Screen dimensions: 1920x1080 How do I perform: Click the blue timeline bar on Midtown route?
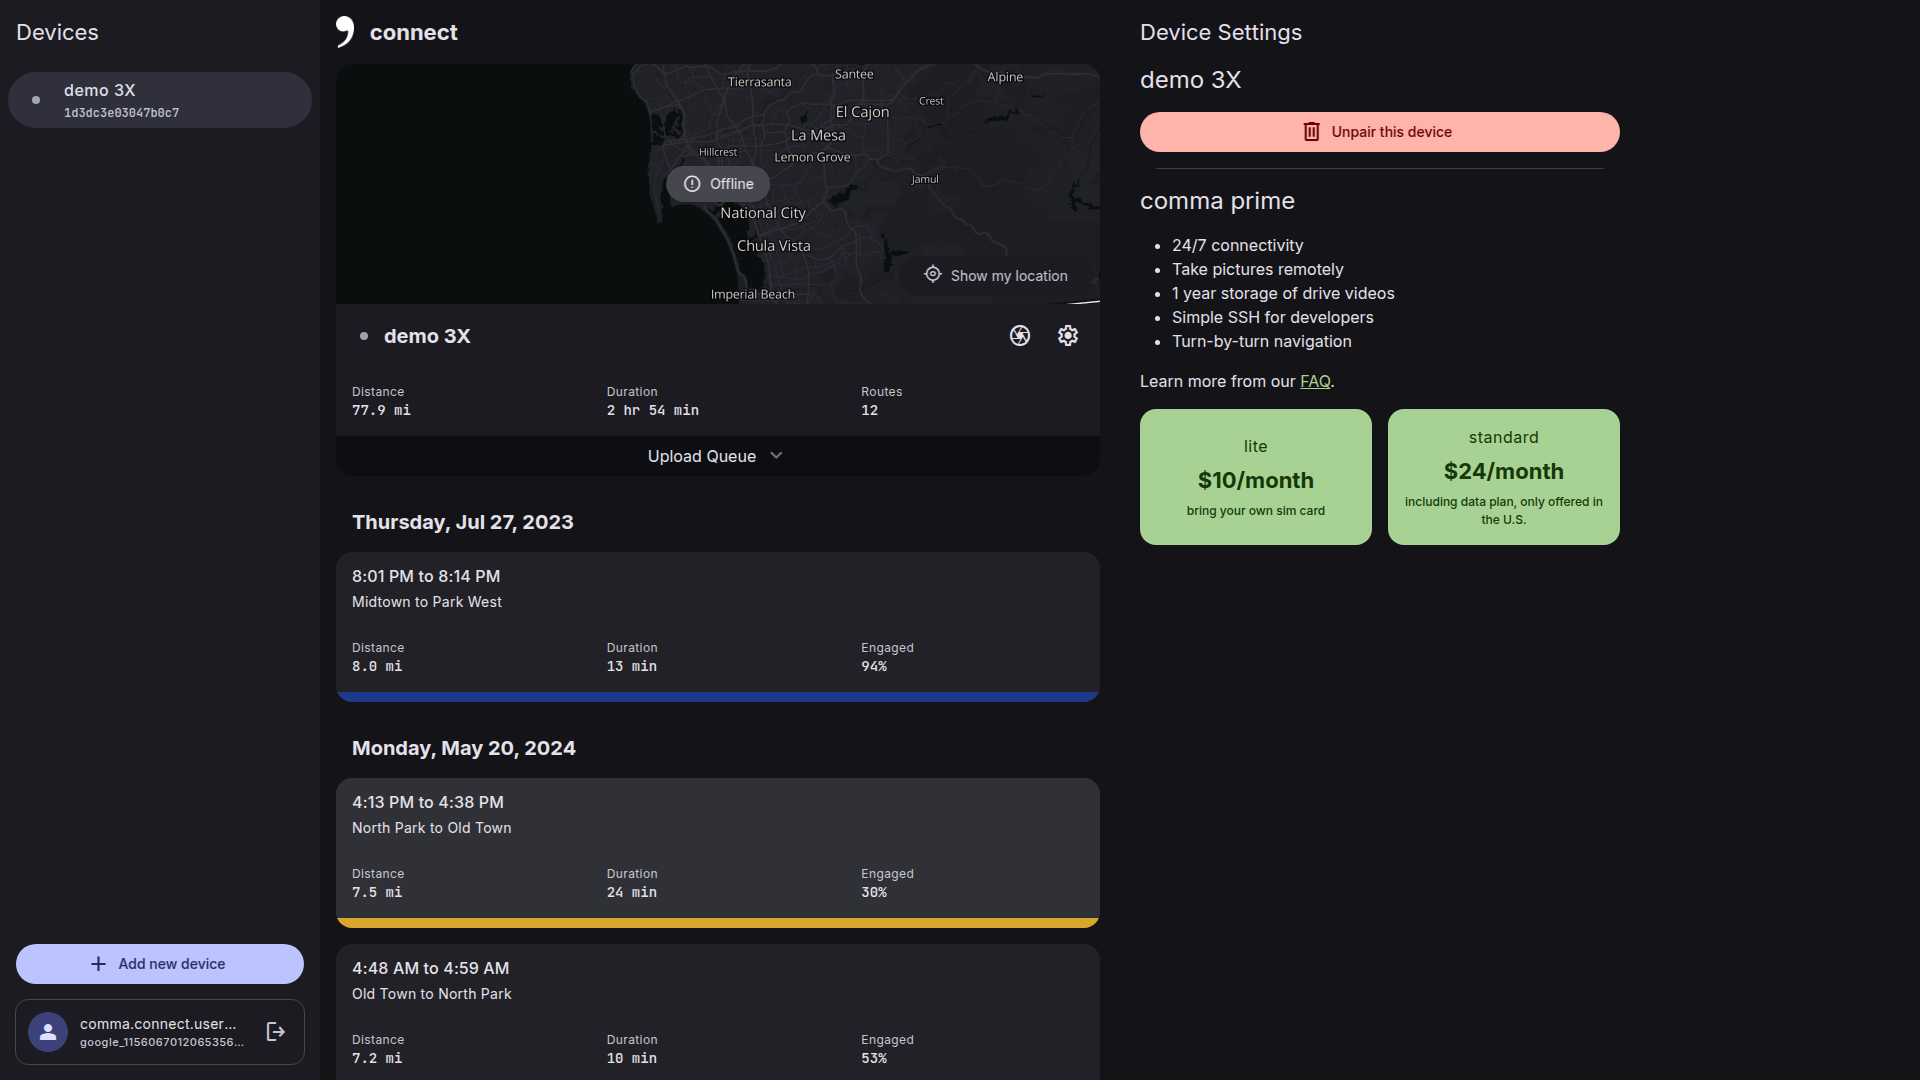717,696
